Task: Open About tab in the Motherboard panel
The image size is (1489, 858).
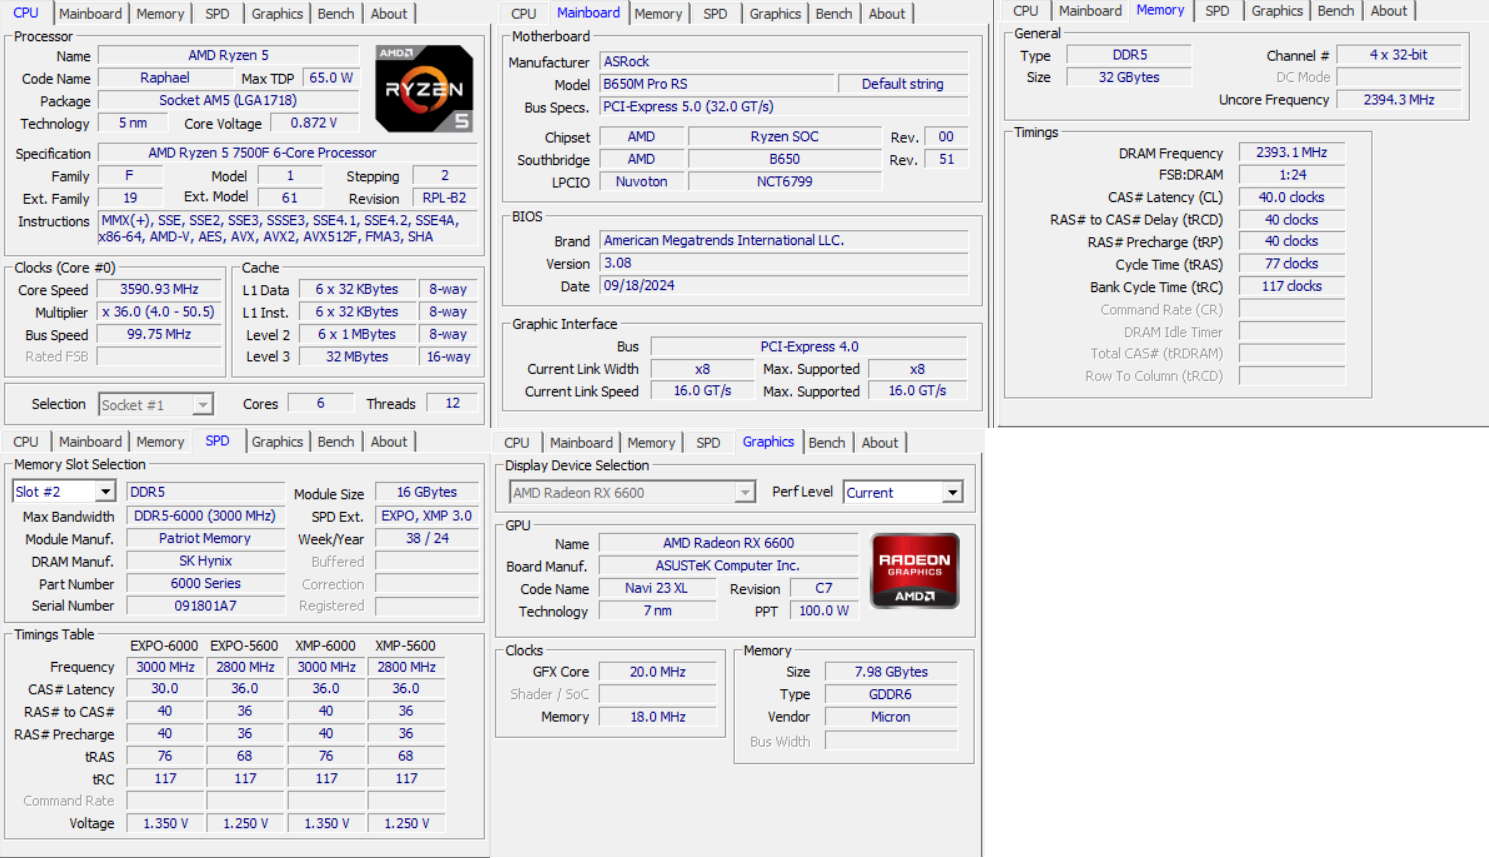Action: 886,14
